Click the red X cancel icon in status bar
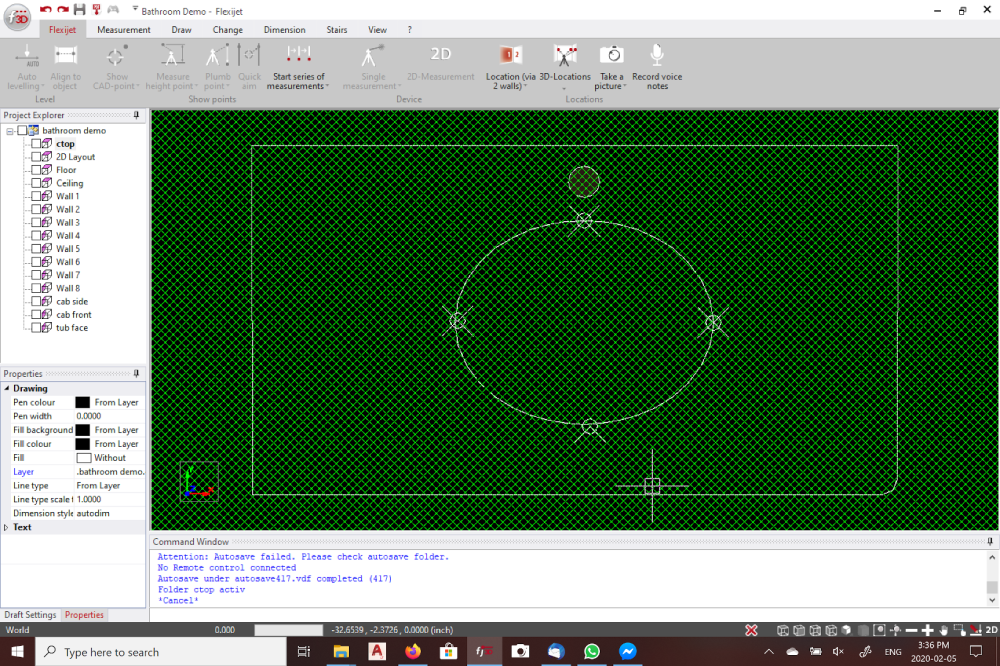Viewport: 1000px width, 666px height. 751,630
